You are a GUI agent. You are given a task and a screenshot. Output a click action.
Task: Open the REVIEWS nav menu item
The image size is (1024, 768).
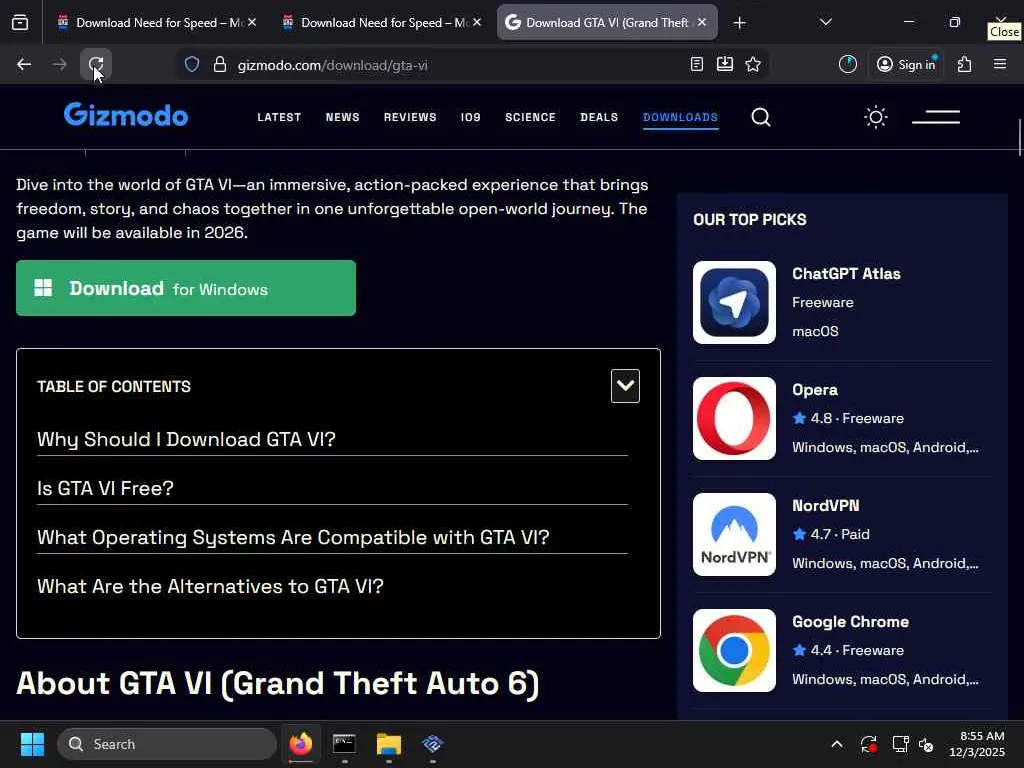point(410,118)
